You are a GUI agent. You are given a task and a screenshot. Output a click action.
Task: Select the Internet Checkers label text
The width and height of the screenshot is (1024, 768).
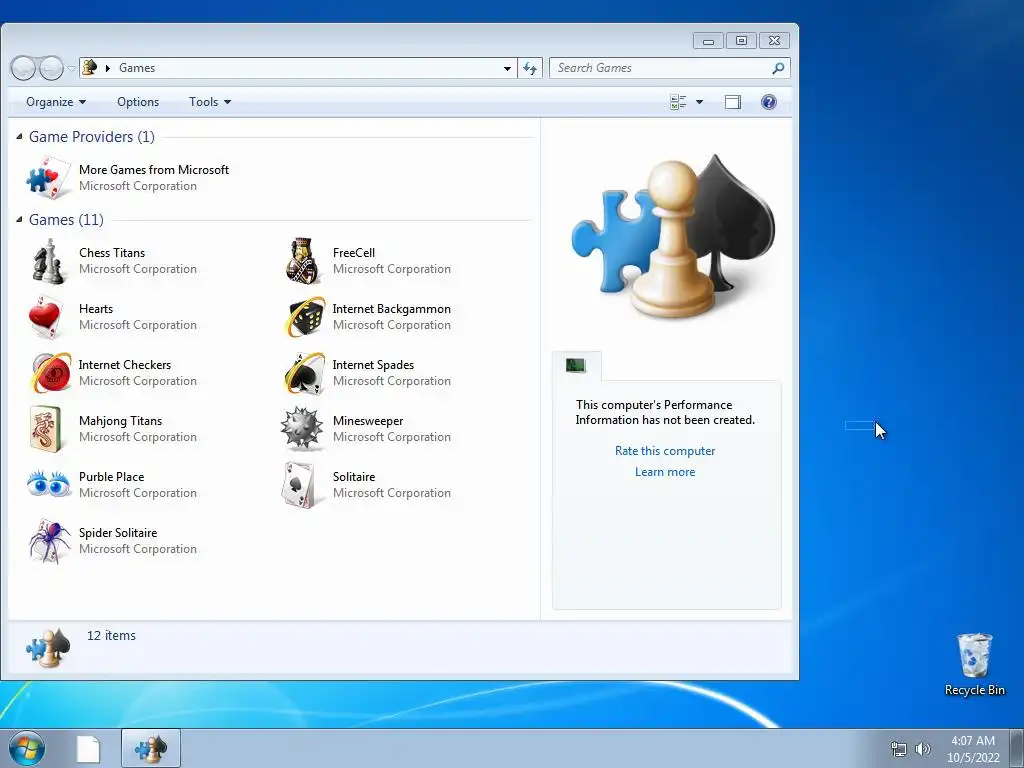click(125, 365)
